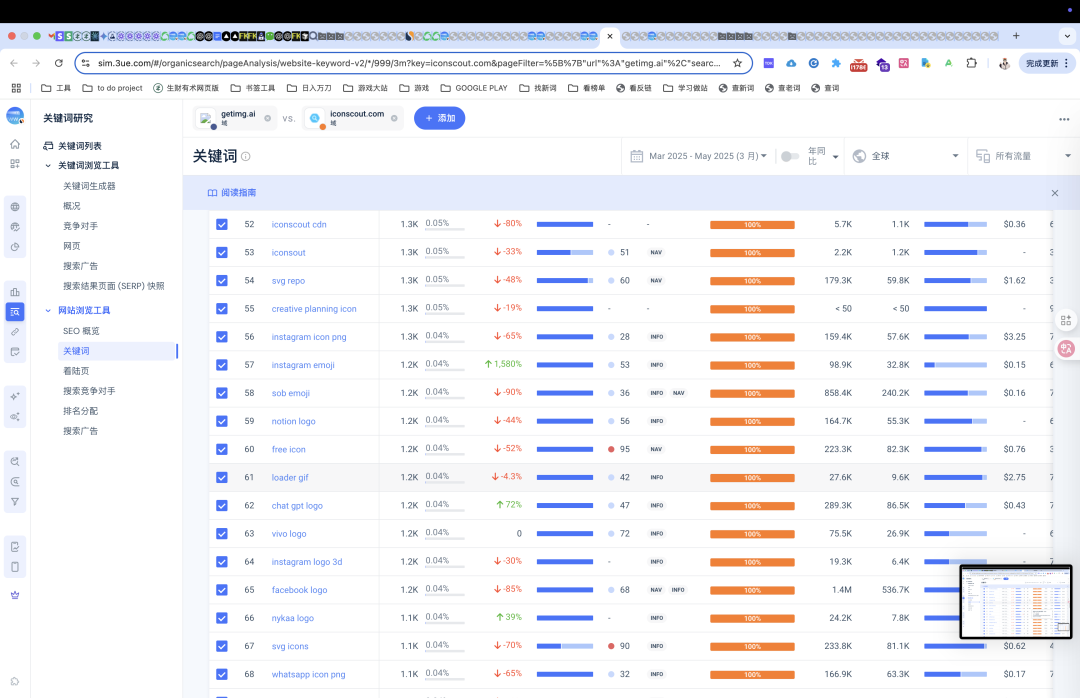Go back with browser back arrow
Viewport: 1080px width, 698px height.
point(14,63)
